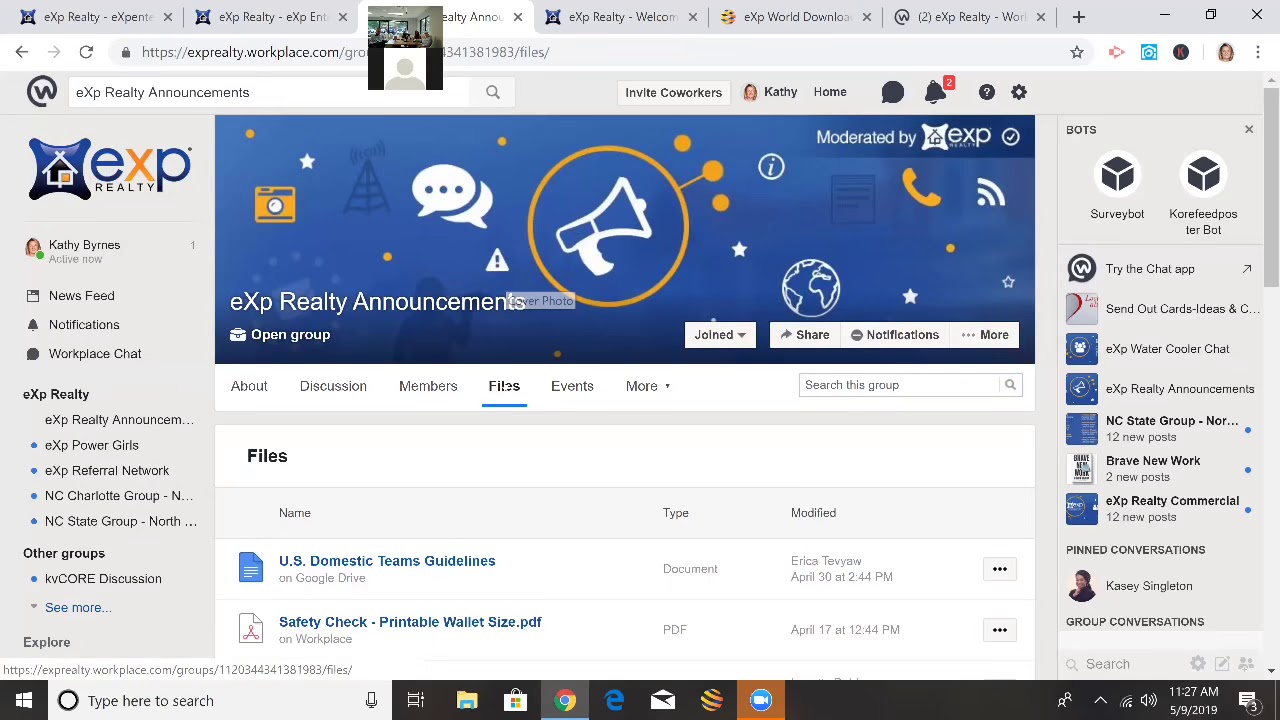Open Notifications in left sidebar

coord(84,325)
